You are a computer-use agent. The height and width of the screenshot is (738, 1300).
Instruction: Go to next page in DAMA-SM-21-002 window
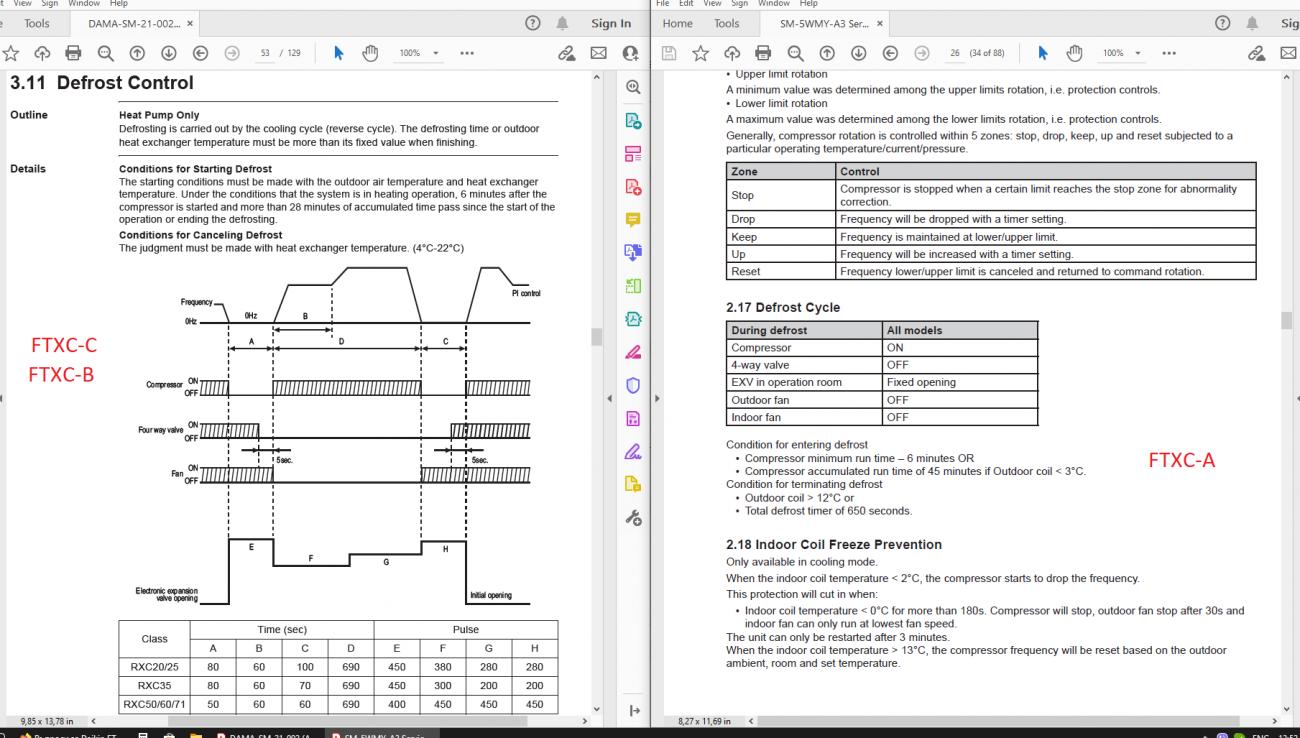[x=168, y=53]
